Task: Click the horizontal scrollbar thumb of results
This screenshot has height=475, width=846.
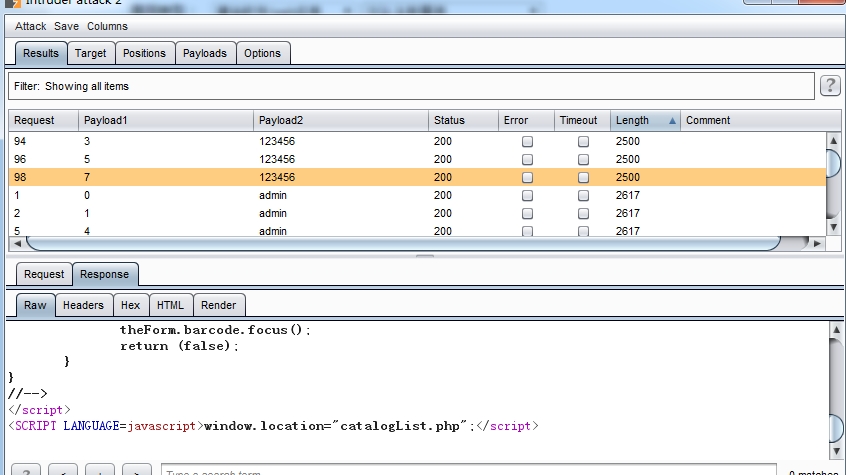Action: click(403, 243)
